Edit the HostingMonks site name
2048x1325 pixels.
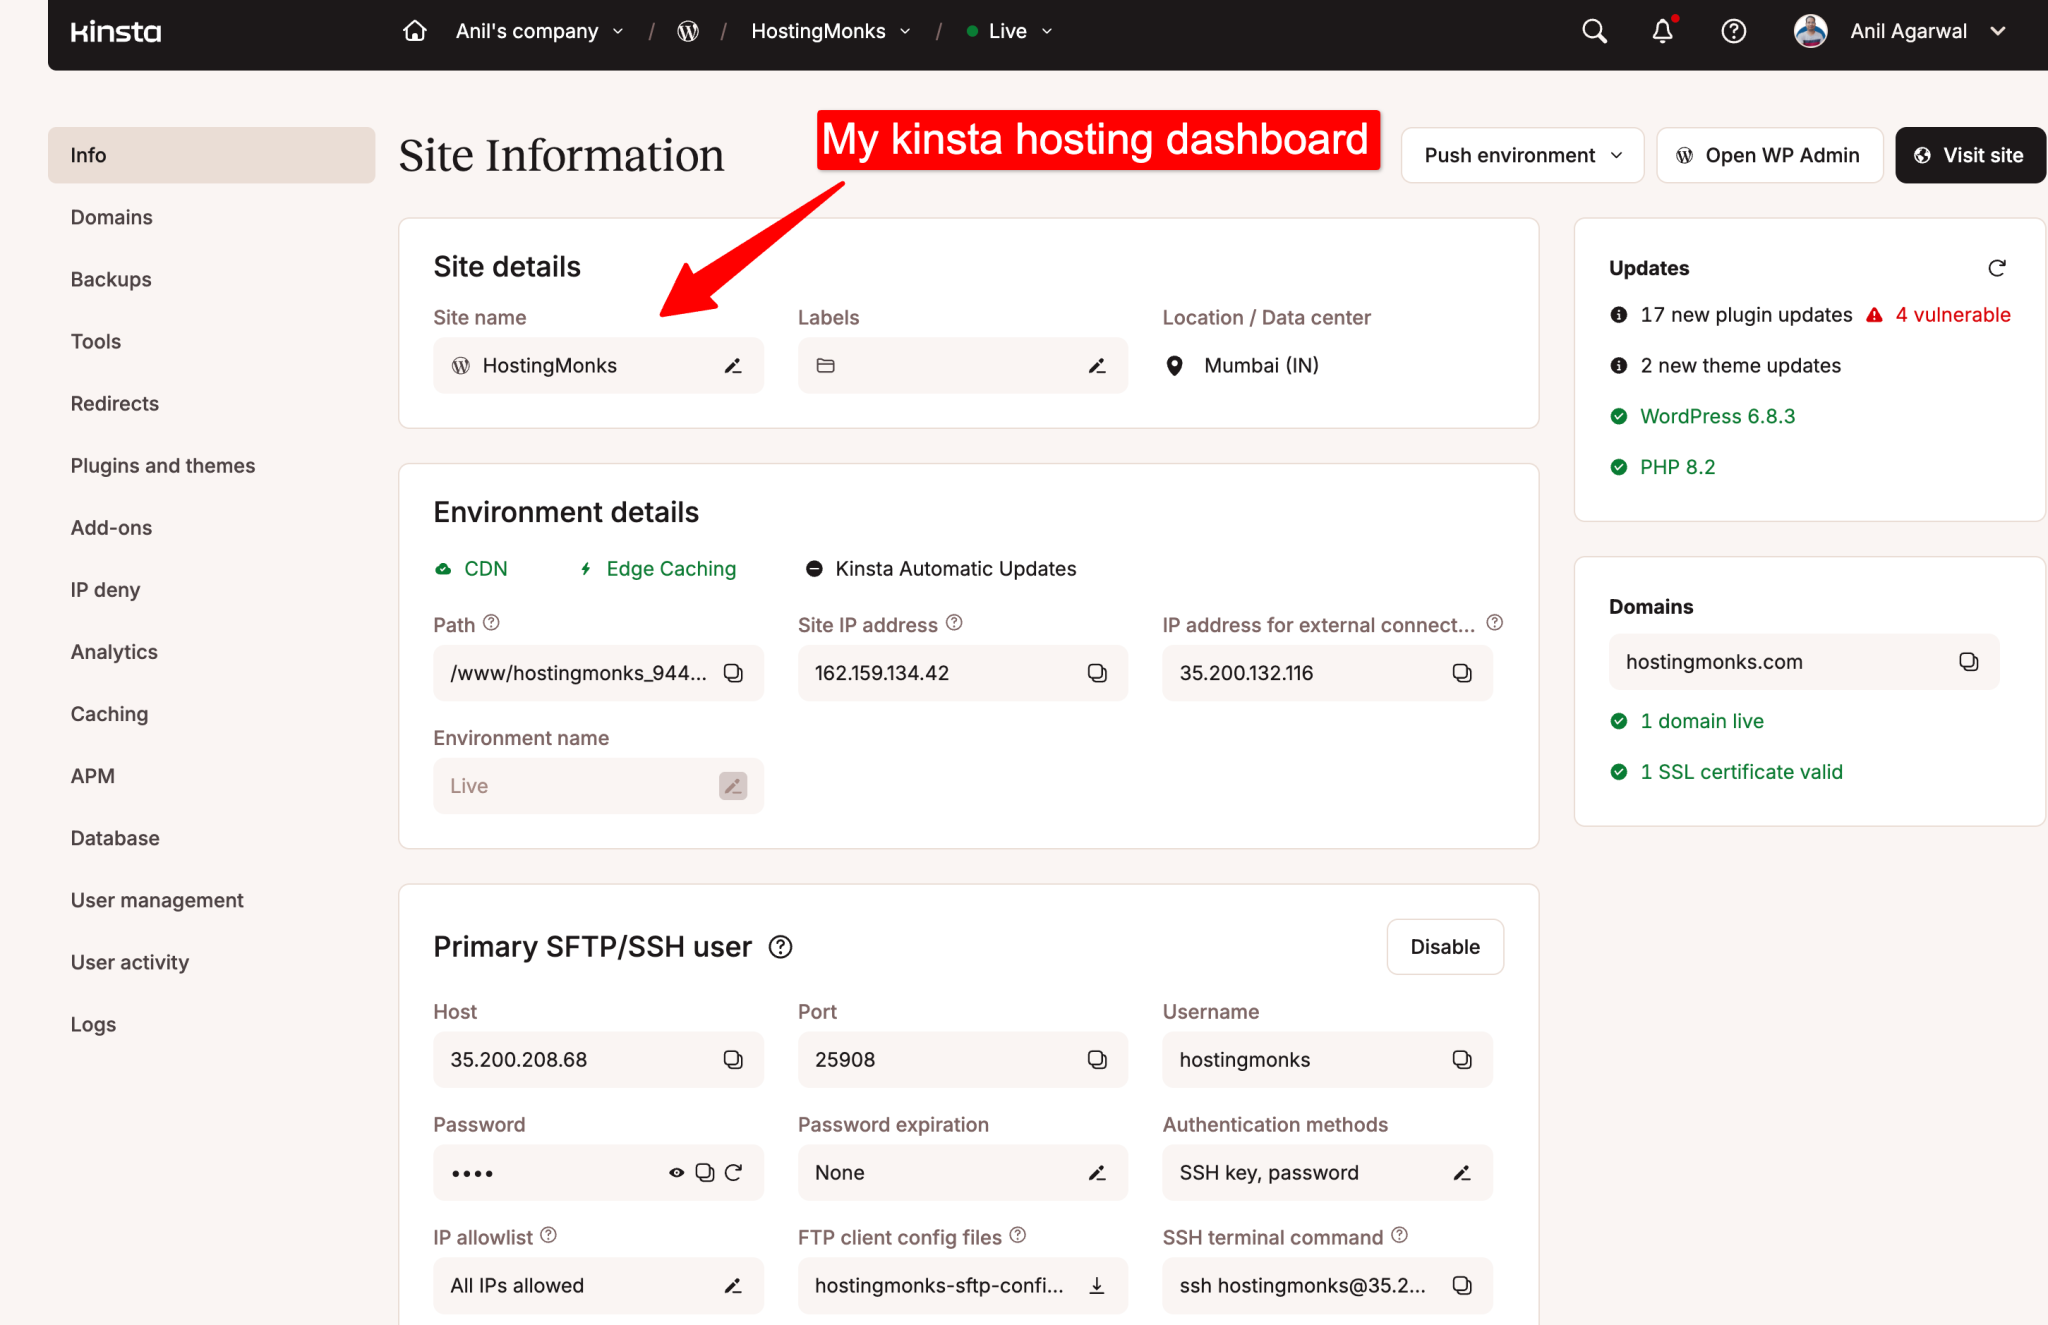coord(732,365)
